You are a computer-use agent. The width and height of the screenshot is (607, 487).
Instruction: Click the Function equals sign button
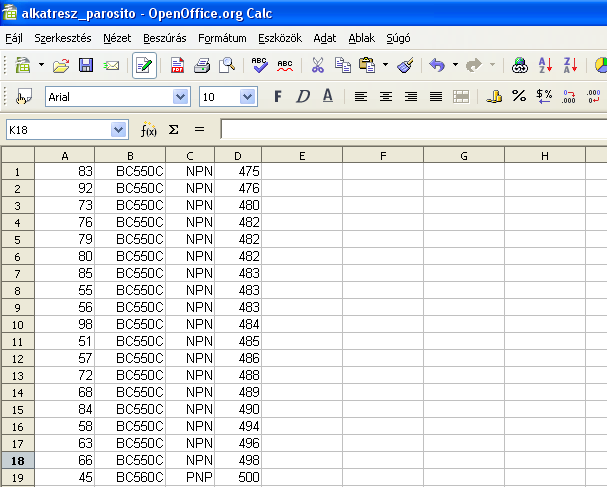click(199, 129)
